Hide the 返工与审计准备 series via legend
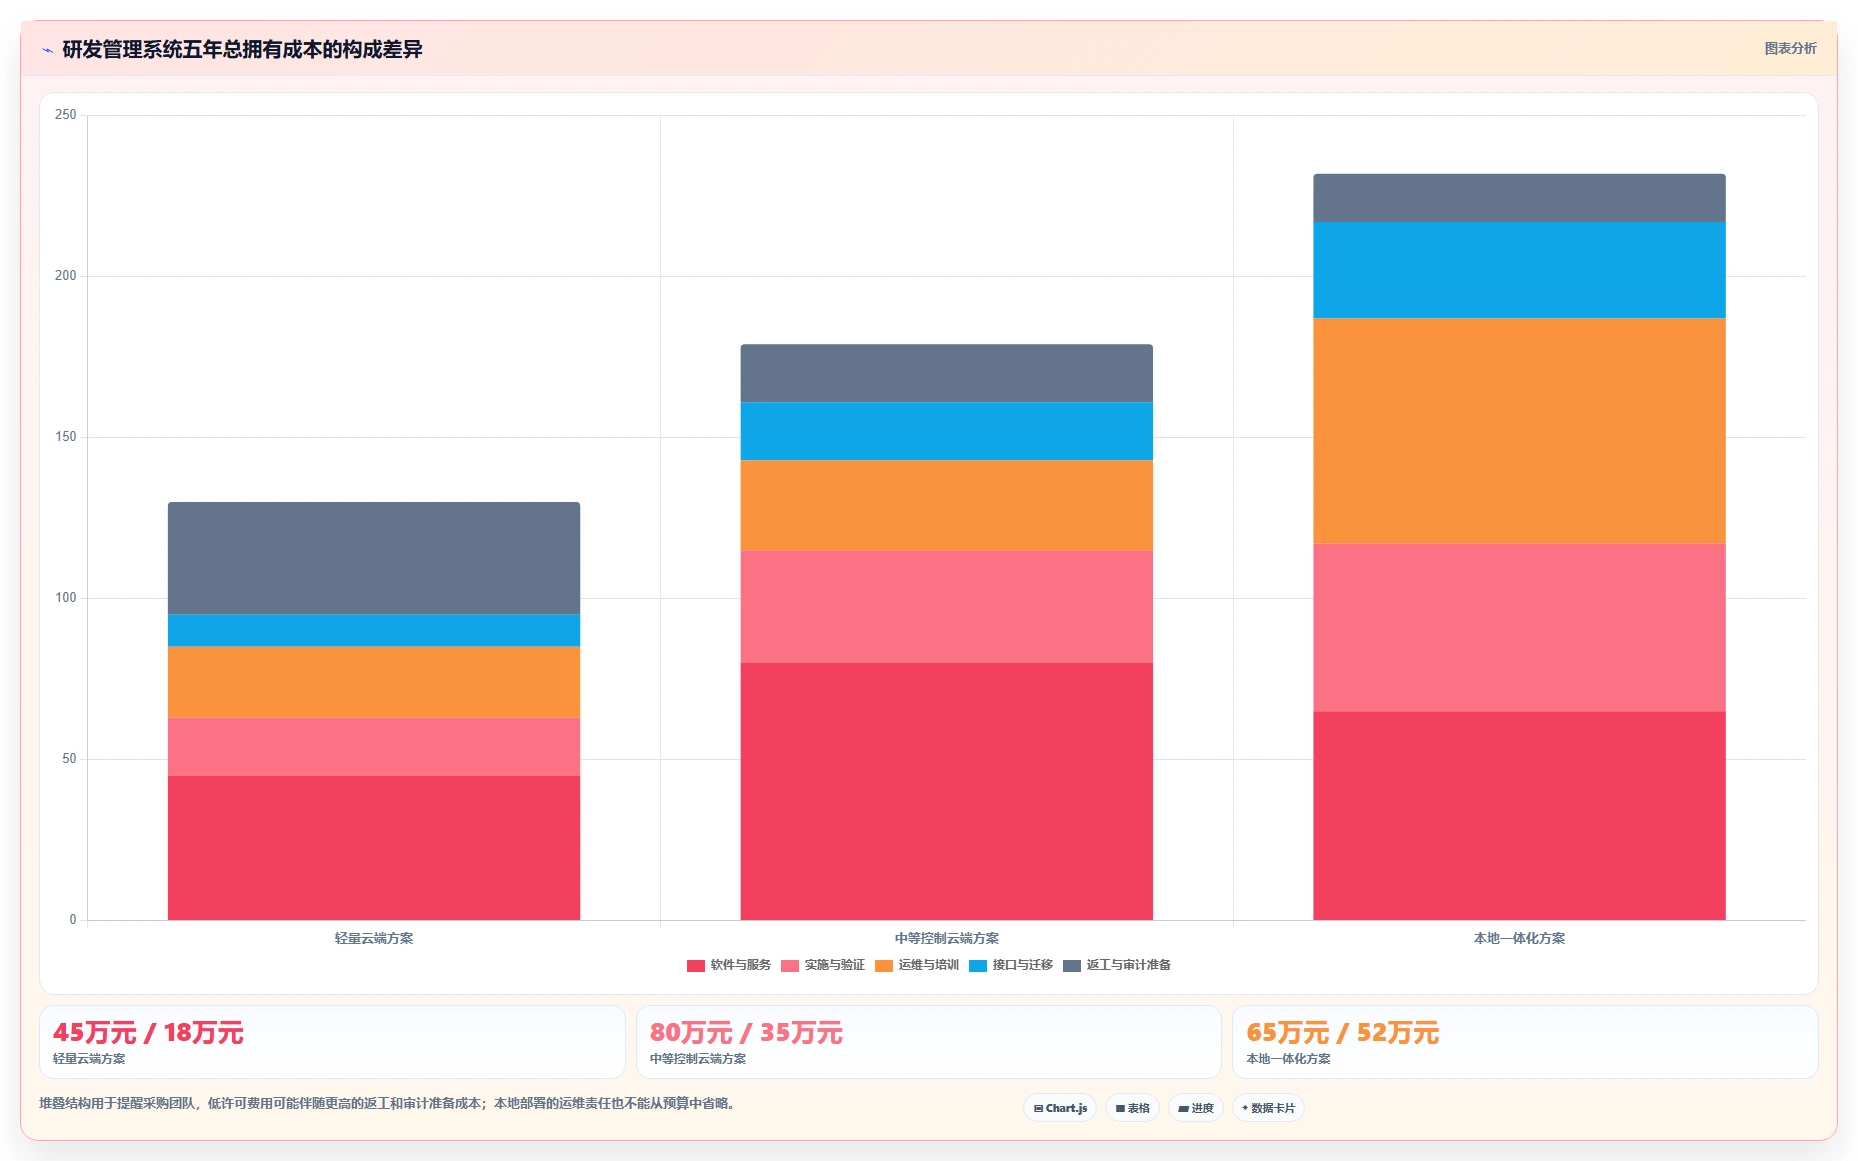1858x1161 pixels. [x=1117, y=965]
